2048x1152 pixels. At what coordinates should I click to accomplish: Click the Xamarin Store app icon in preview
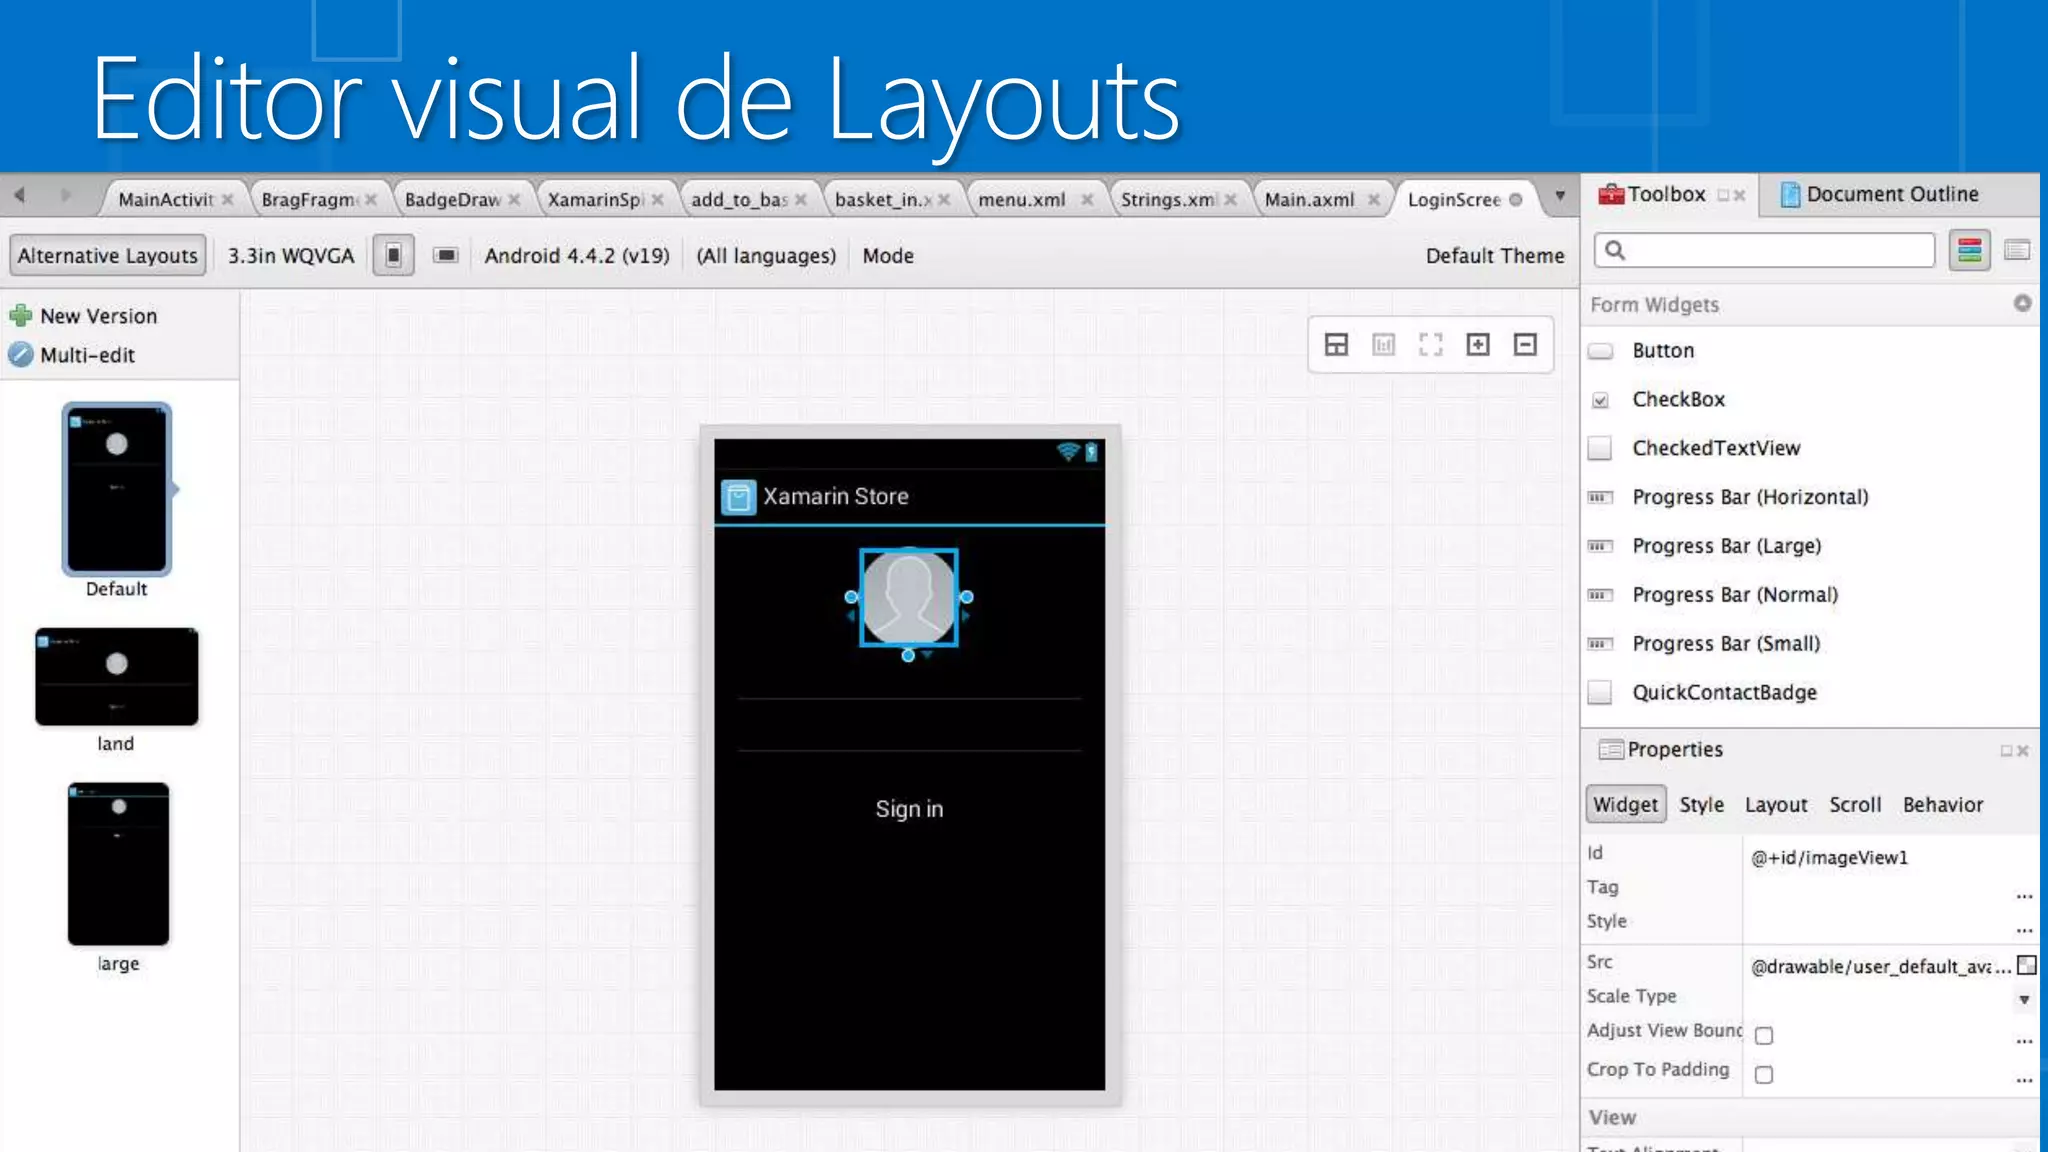click(x=738, y=497)
